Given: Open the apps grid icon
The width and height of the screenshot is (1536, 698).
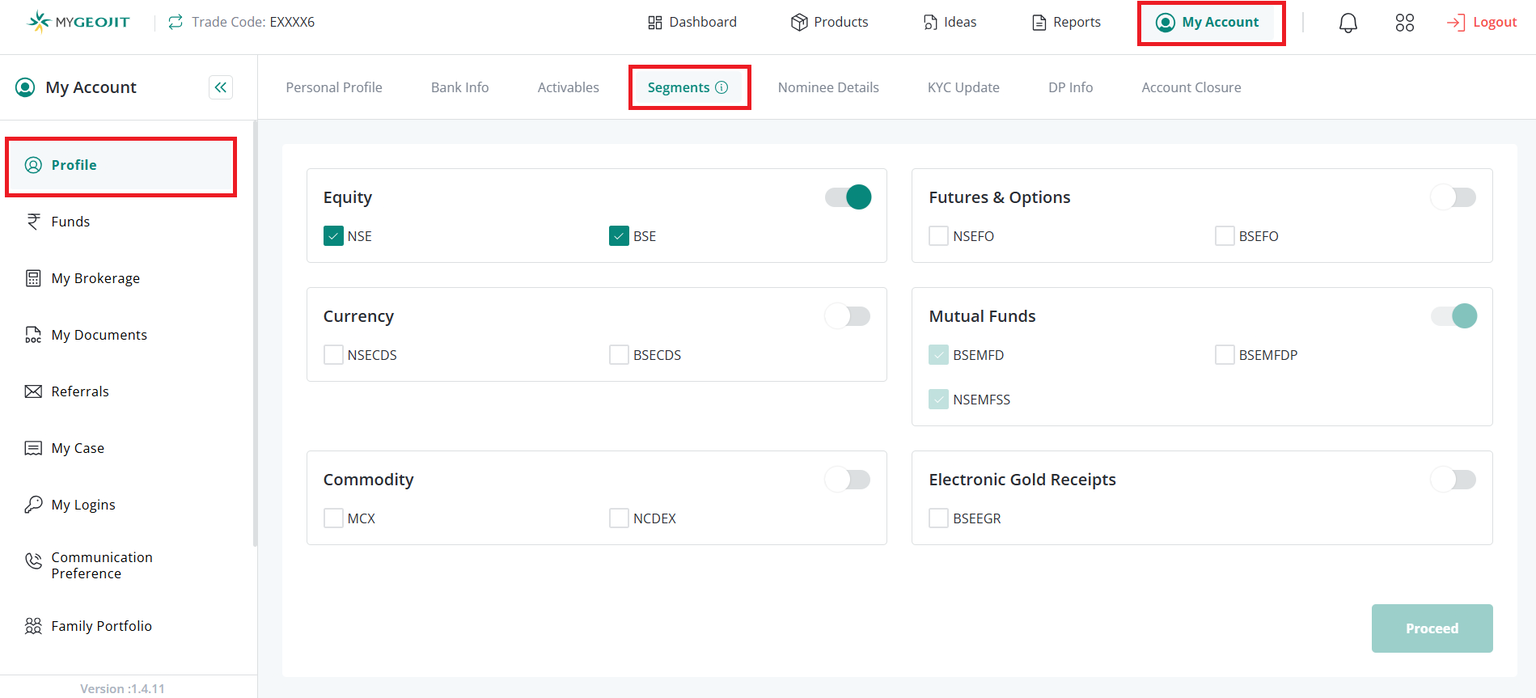Looking at the screenshot, I should click(1404, 23).
